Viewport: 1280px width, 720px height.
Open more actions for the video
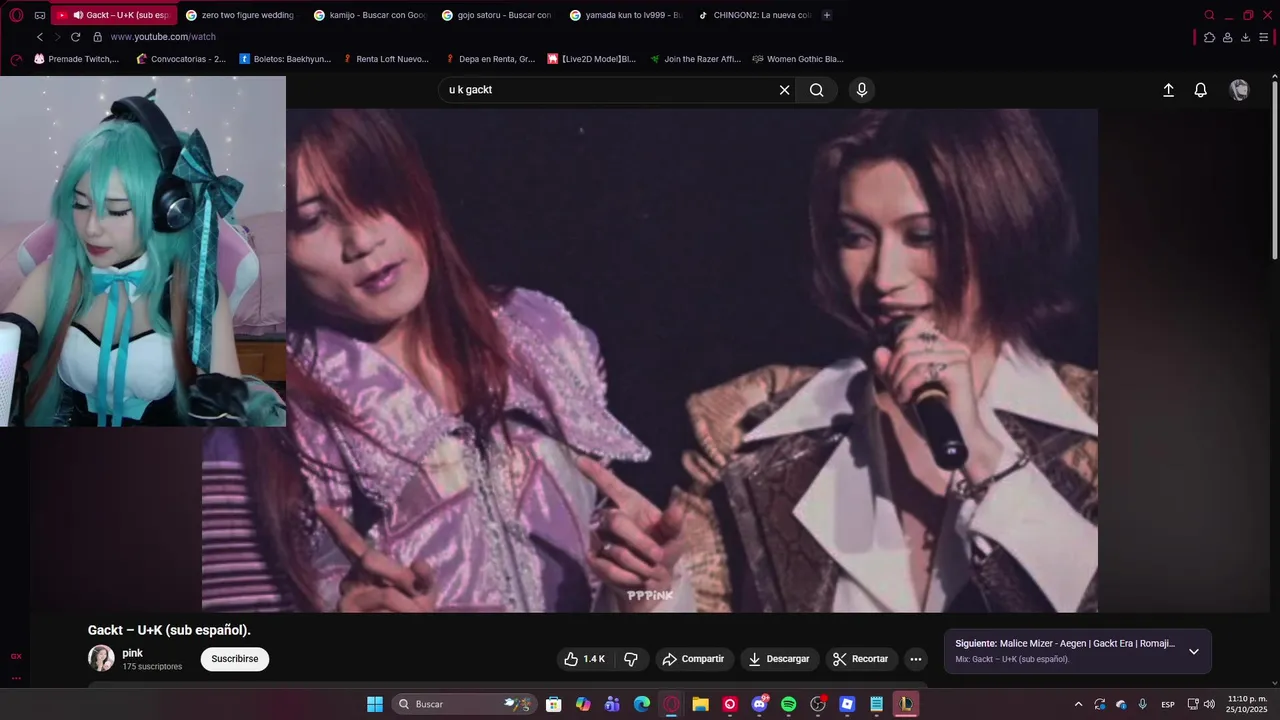915,659
